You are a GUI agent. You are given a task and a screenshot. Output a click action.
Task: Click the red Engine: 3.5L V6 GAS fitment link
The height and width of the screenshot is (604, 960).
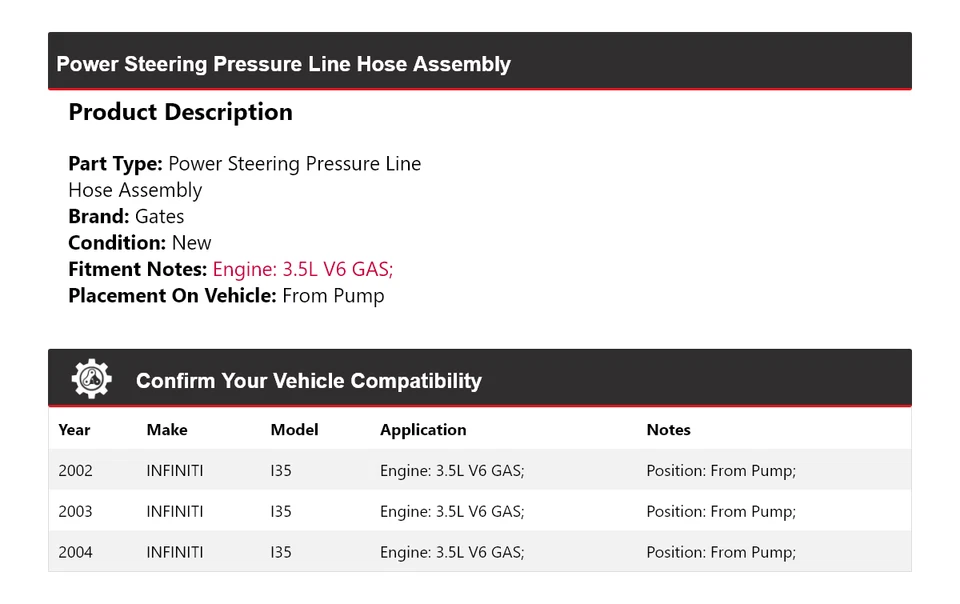point(302,269)
